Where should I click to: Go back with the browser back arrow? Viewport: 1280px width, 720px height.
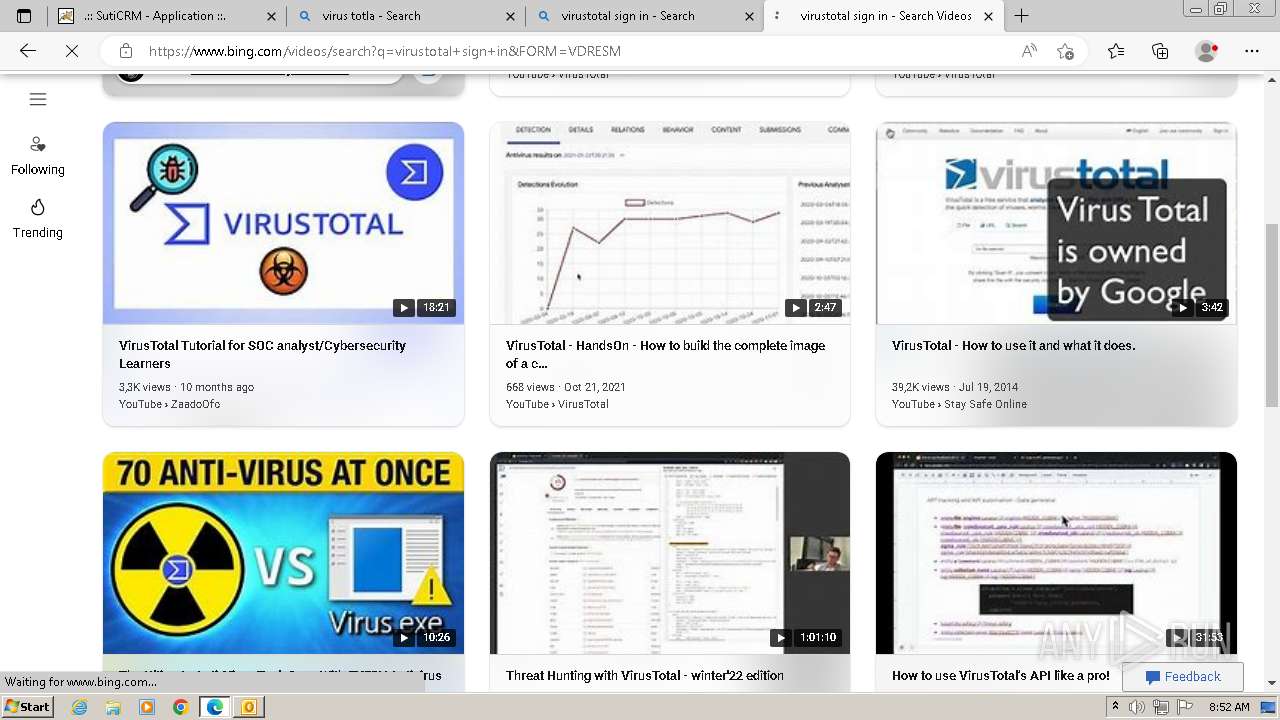28,51
